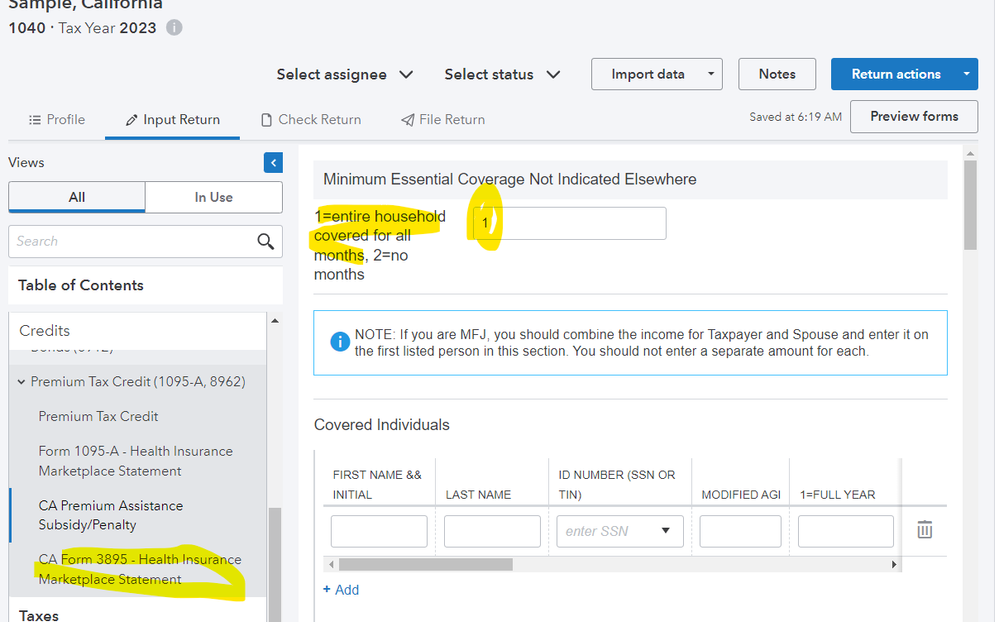
Task: Switch the Views filter to All
Action: pos(77,197)
